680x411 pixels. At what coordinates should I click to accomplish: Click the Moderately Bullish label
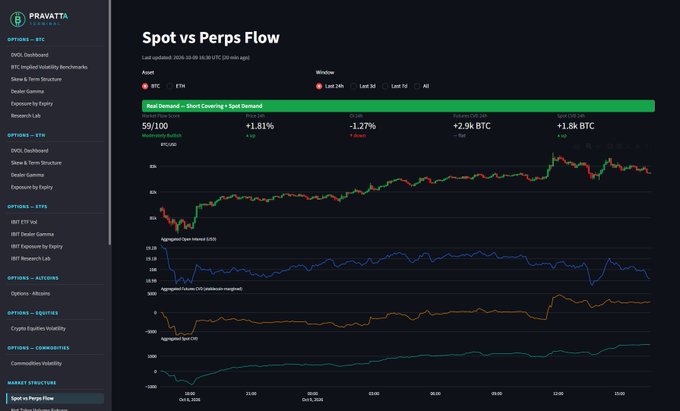162,136
